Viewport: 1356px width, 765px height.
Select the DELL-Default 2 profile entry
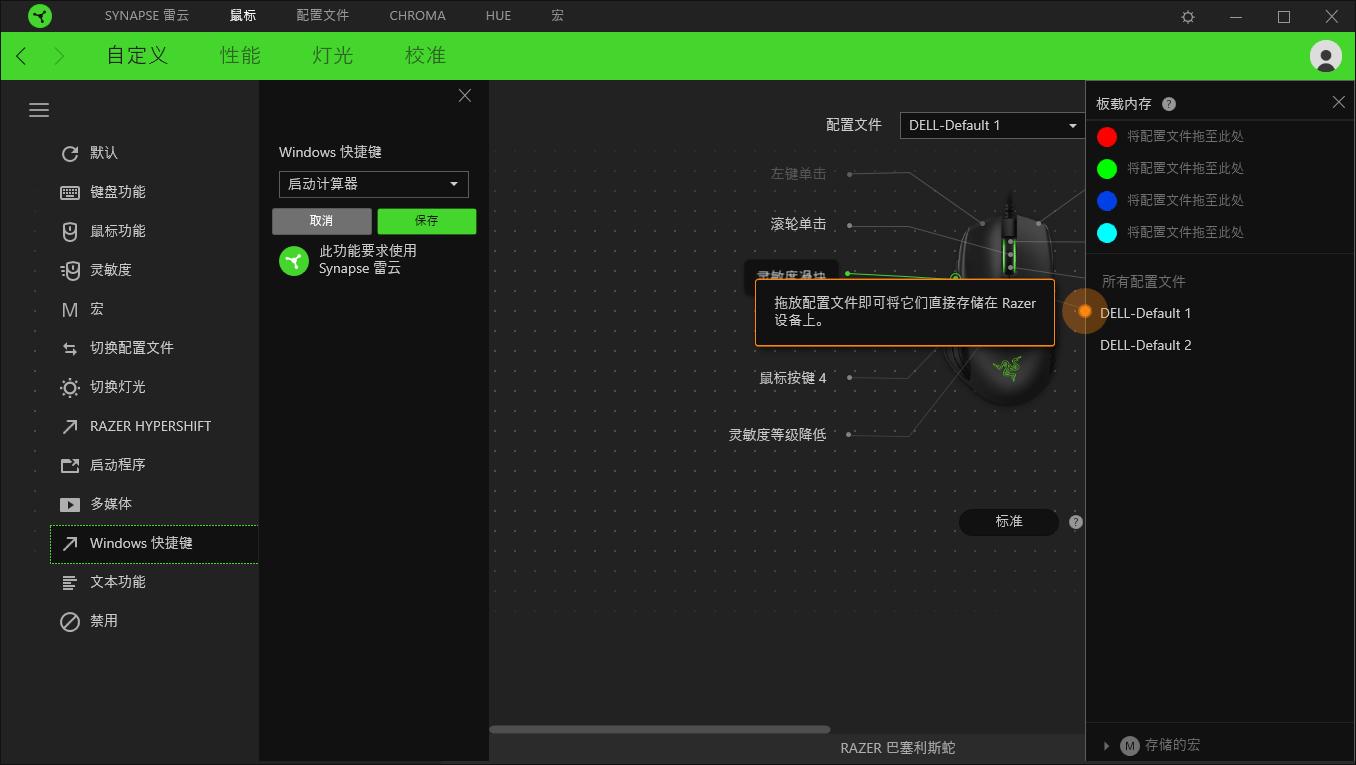coord(1146,345)
